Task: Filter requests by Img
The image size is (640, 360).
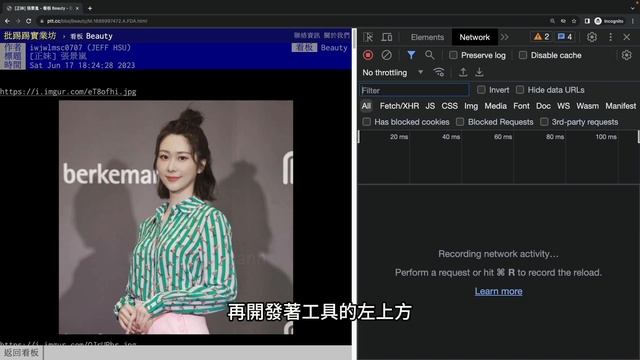Action: coord(471,106)
